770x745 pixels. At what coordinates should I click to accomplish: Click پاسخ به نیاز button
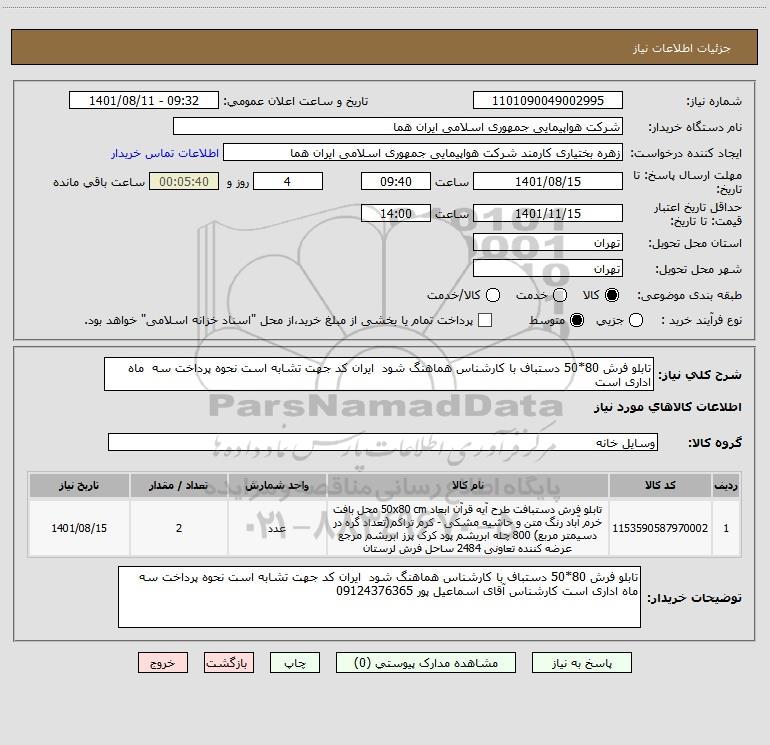(x=581, y=663)
